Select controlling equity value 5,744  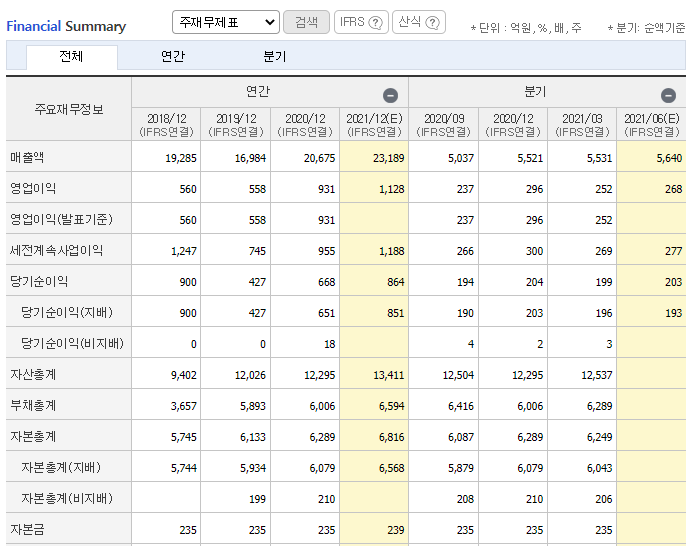(184, 468)
